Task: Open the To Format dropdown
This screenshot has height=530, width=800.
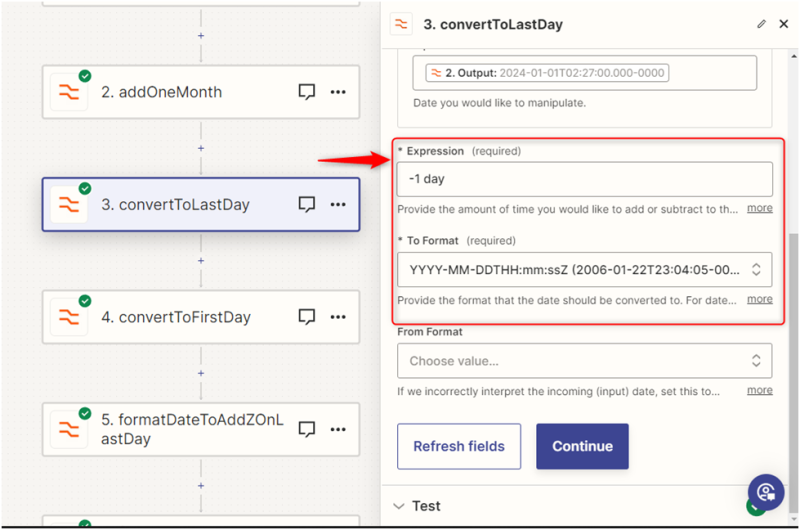Action: (584, 269)
